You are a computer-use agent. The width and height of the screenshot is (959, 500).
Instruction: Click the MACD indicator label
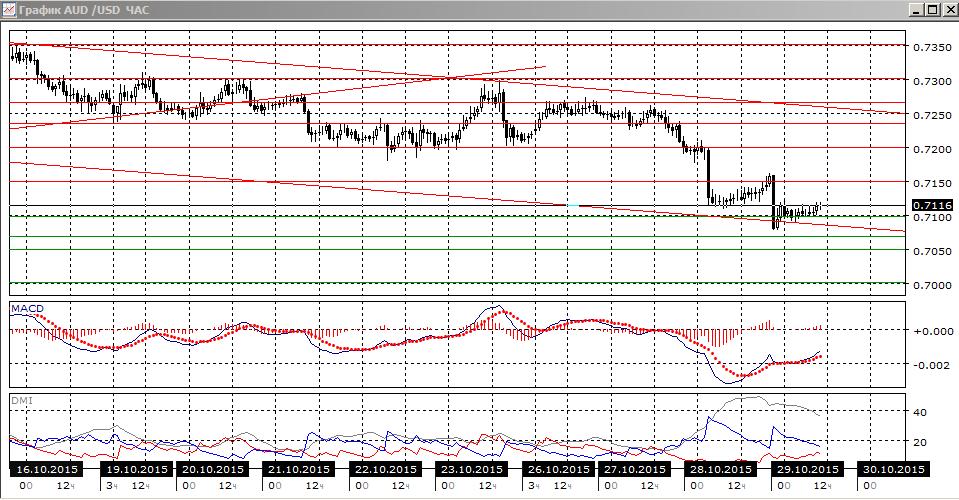(x=28, y=309)
